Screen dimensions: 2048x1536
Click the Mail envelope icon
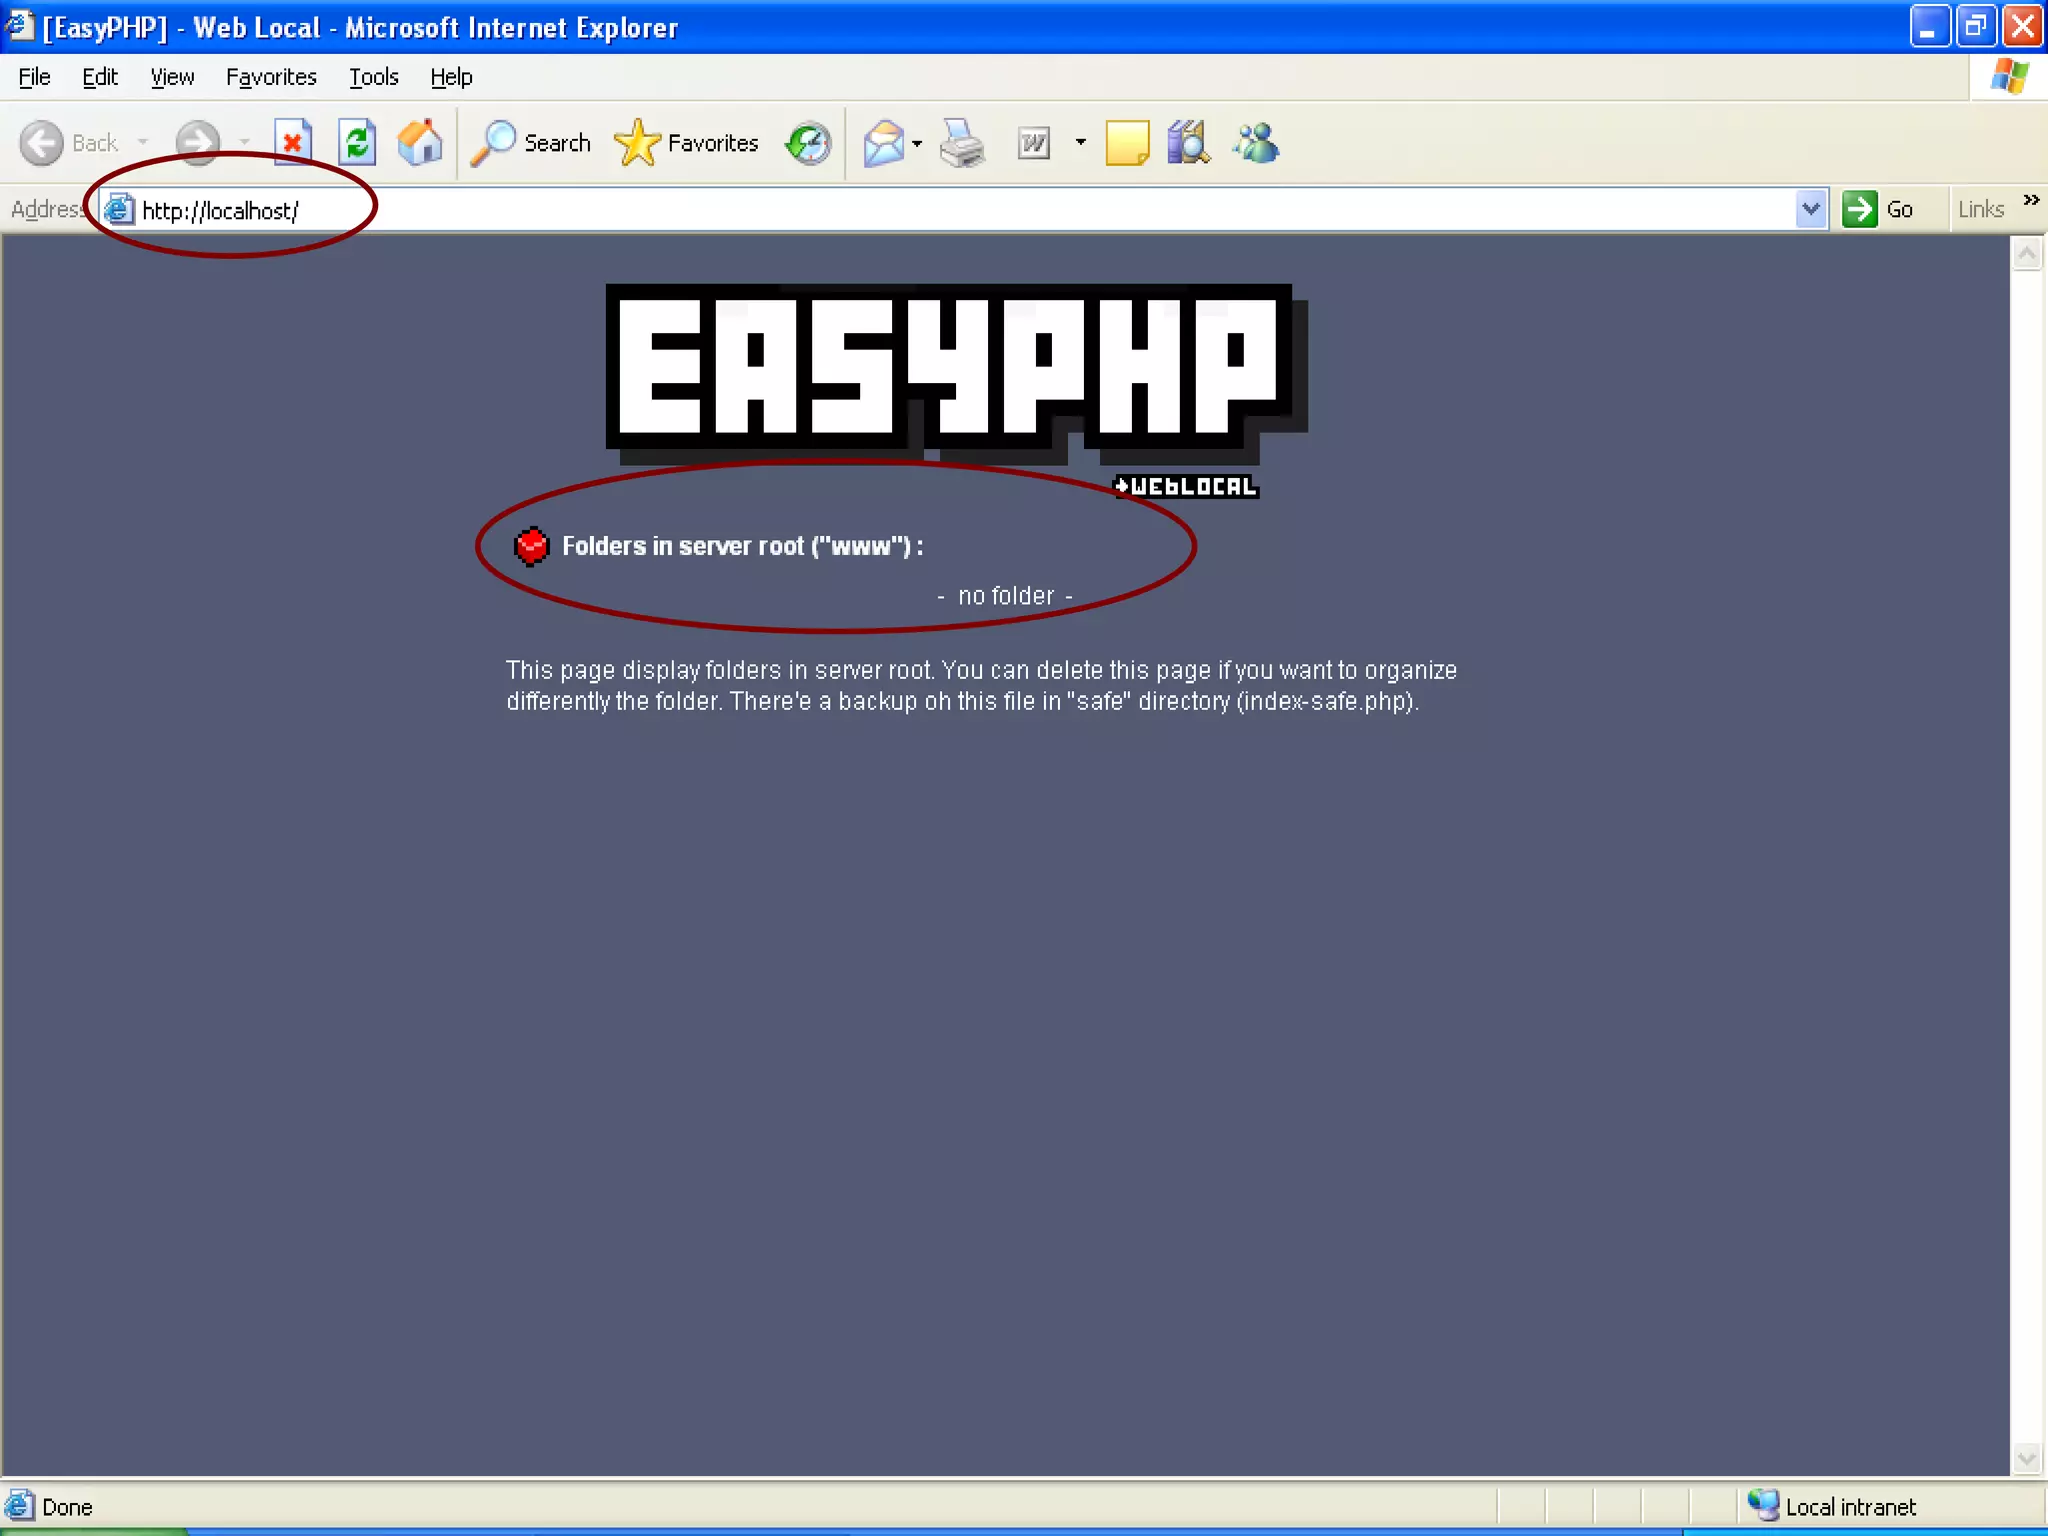(x=884, y=143)
